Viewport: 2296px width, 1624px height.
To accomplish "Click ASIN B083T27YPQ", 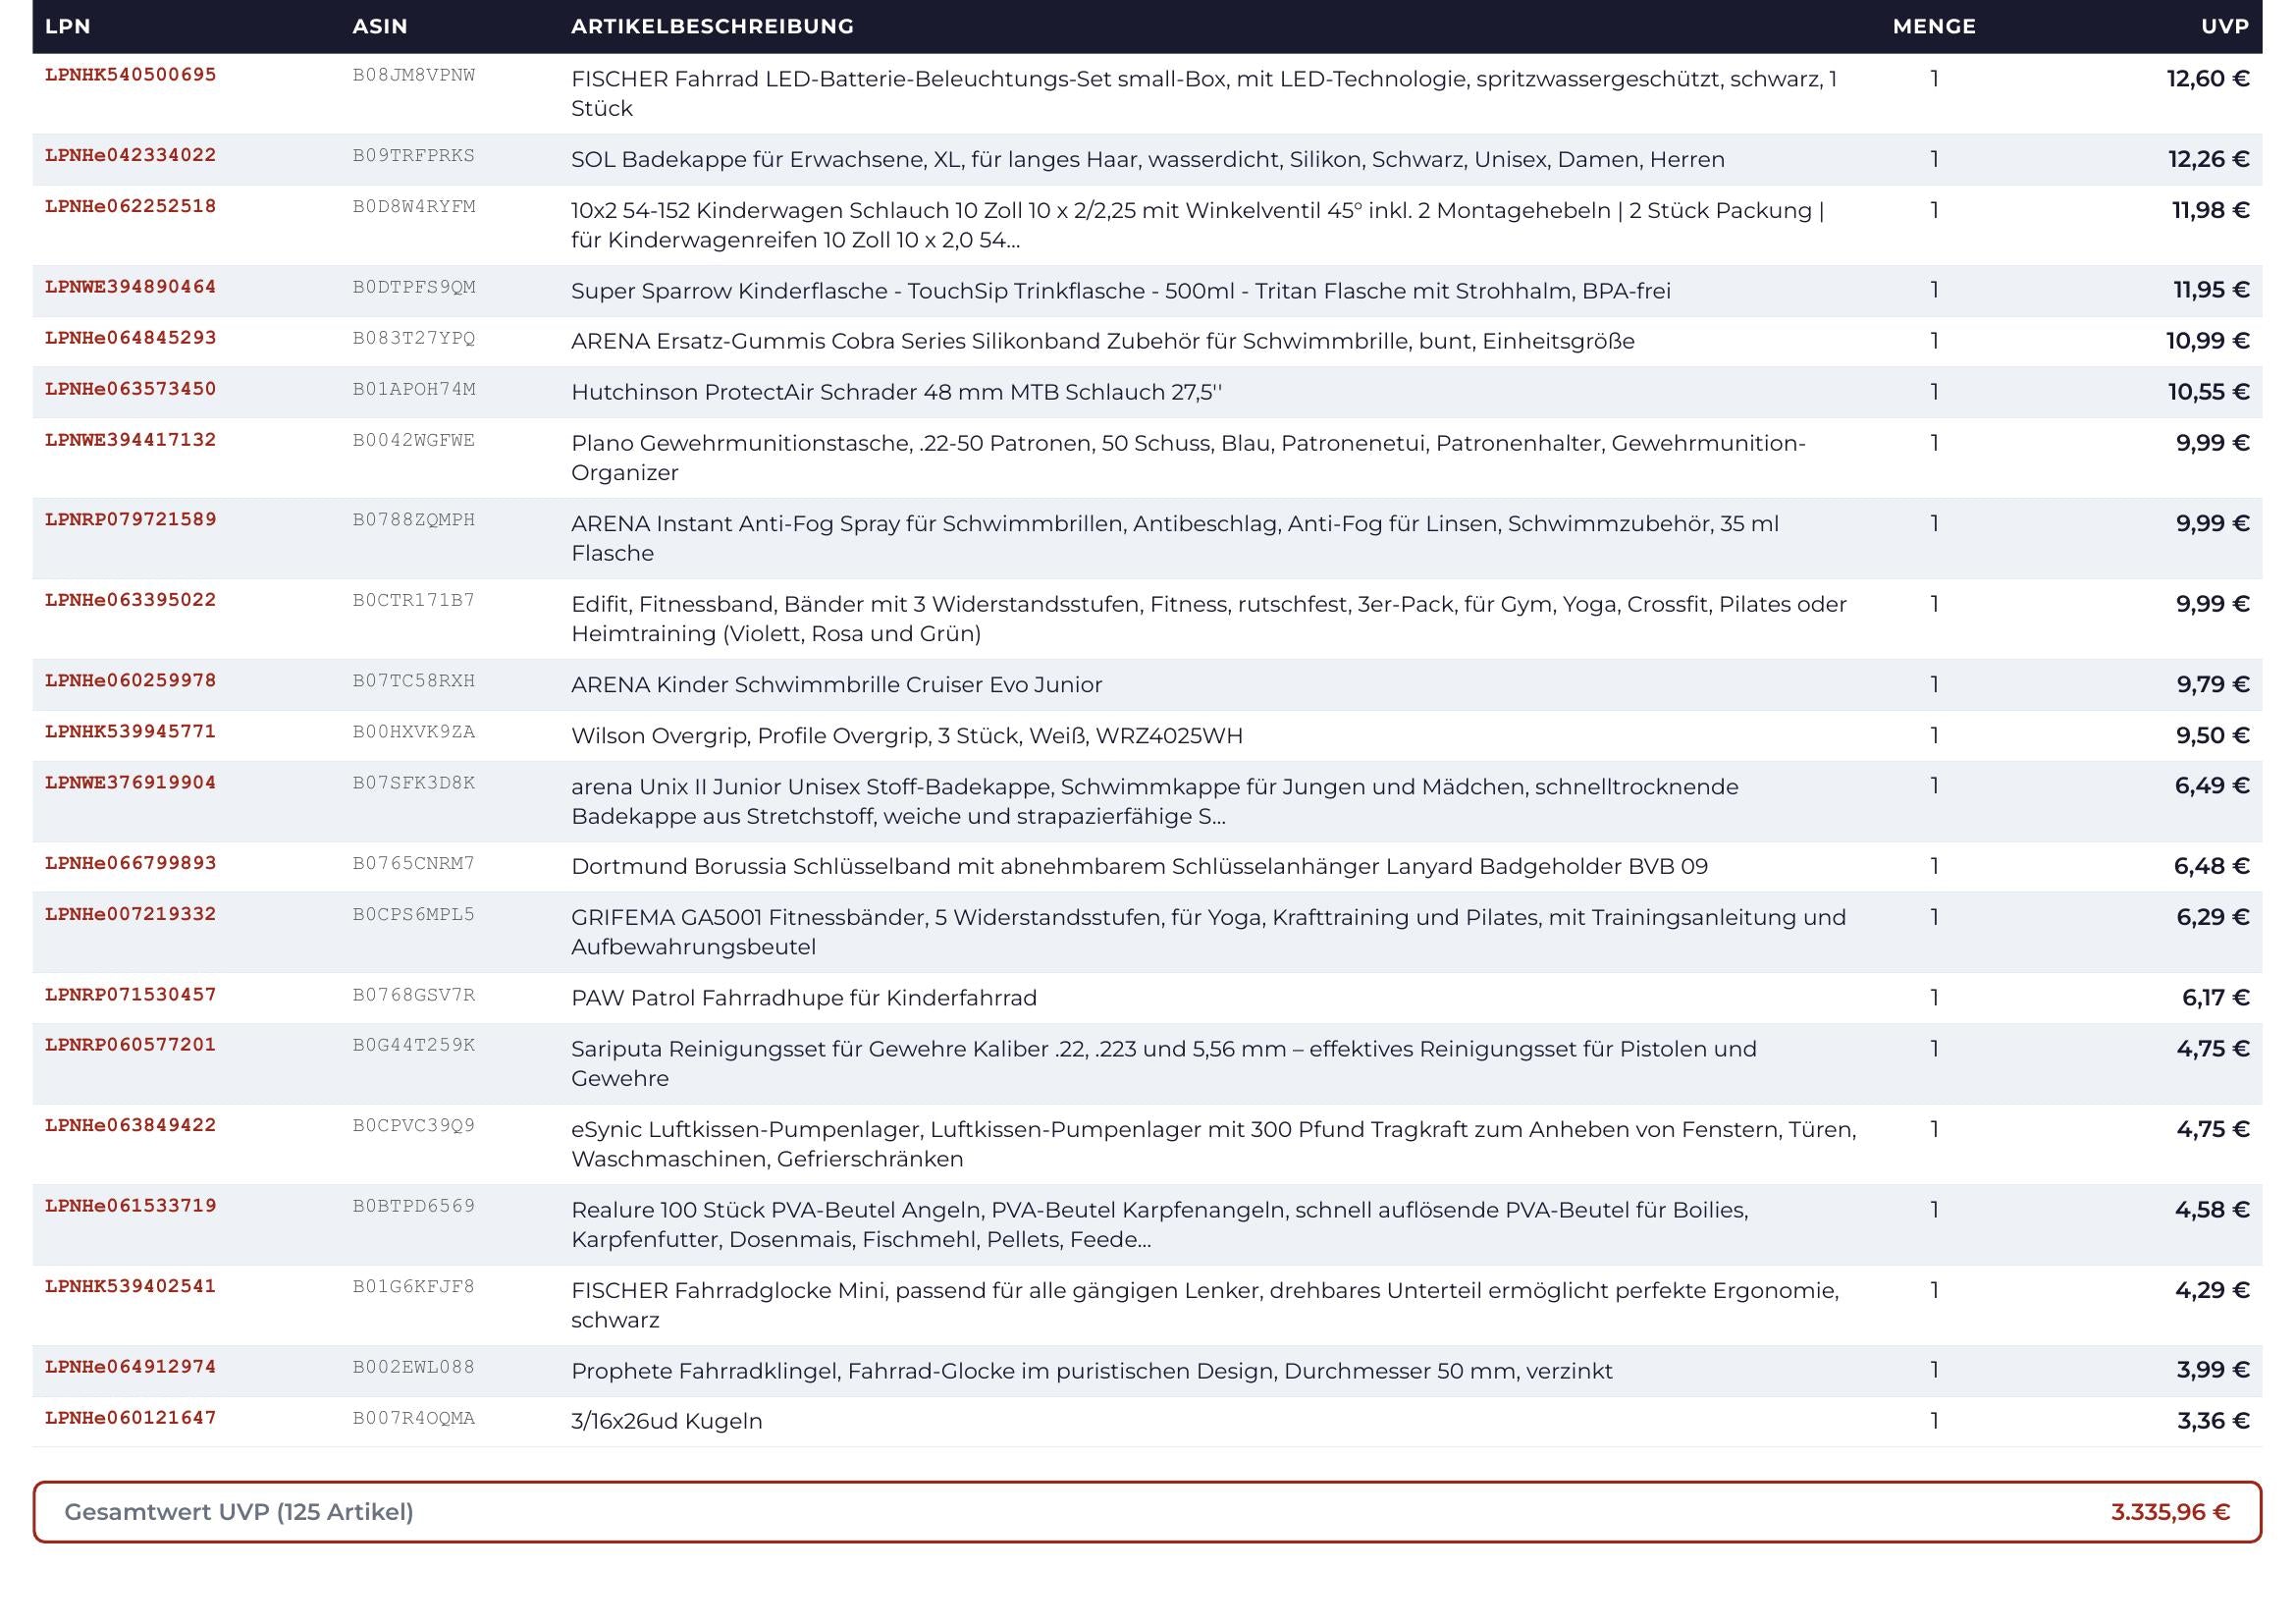I will [414, 339].
